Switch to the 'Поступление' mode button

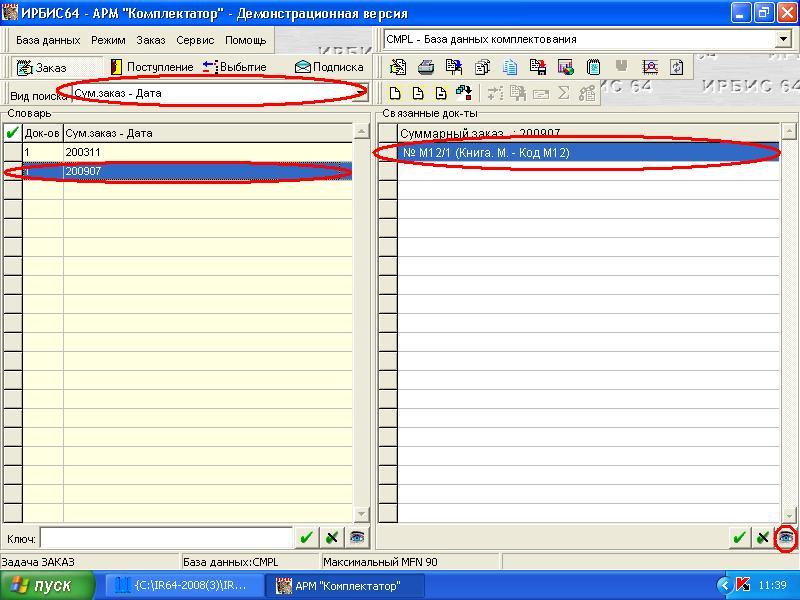pos(151,67)
